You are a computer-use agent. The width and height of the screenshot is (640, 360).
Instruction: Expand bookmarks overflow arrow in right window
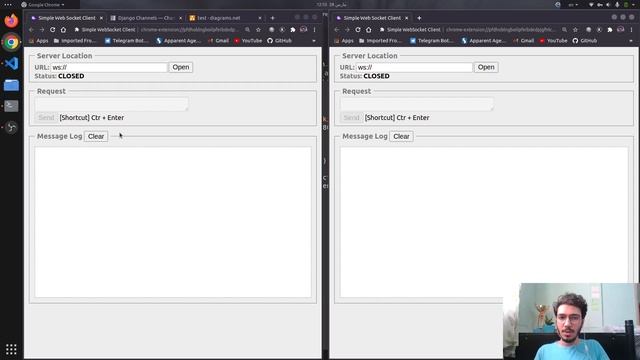click(631, 41)
